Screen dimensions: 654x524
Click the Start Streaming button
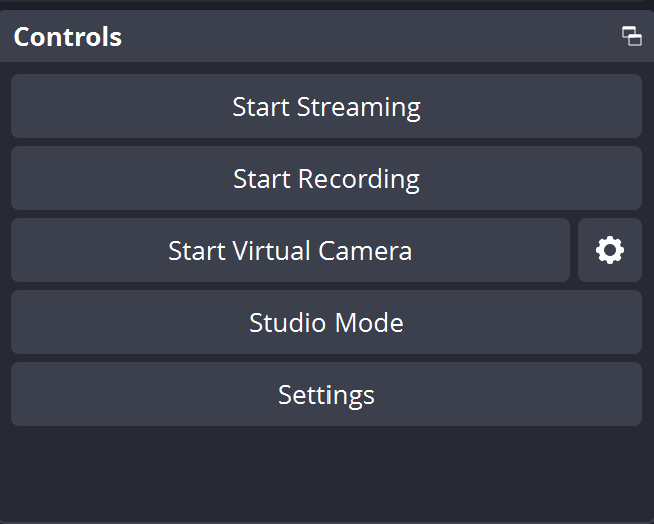(x=326, y=106)
